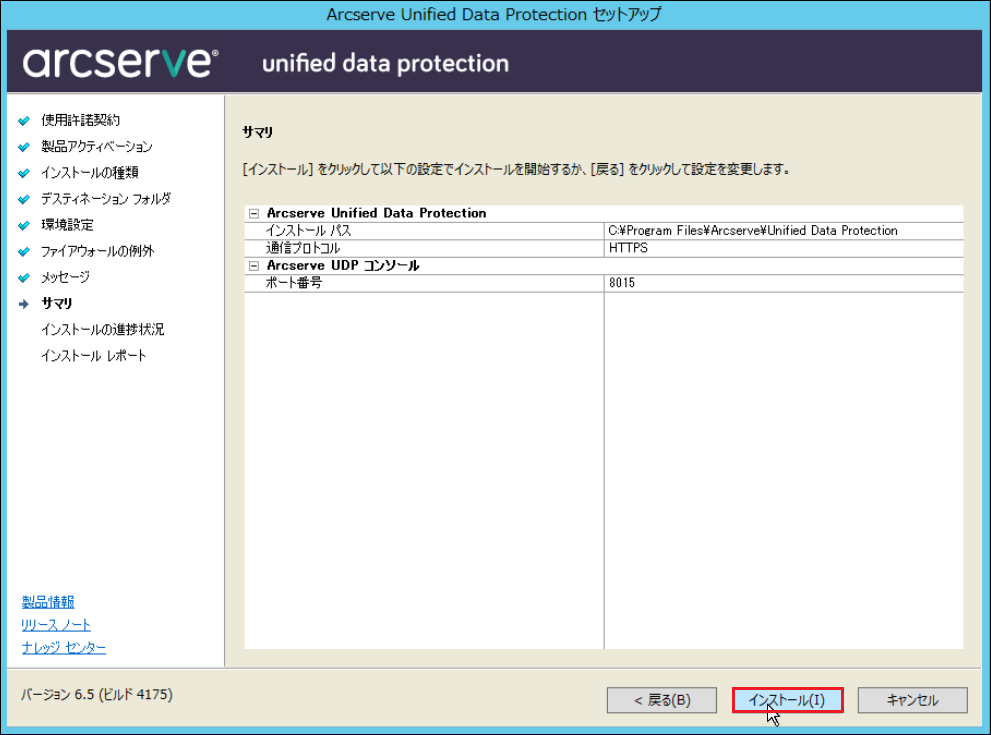Click the 通信プロトコル label cell

pos(424,248)
